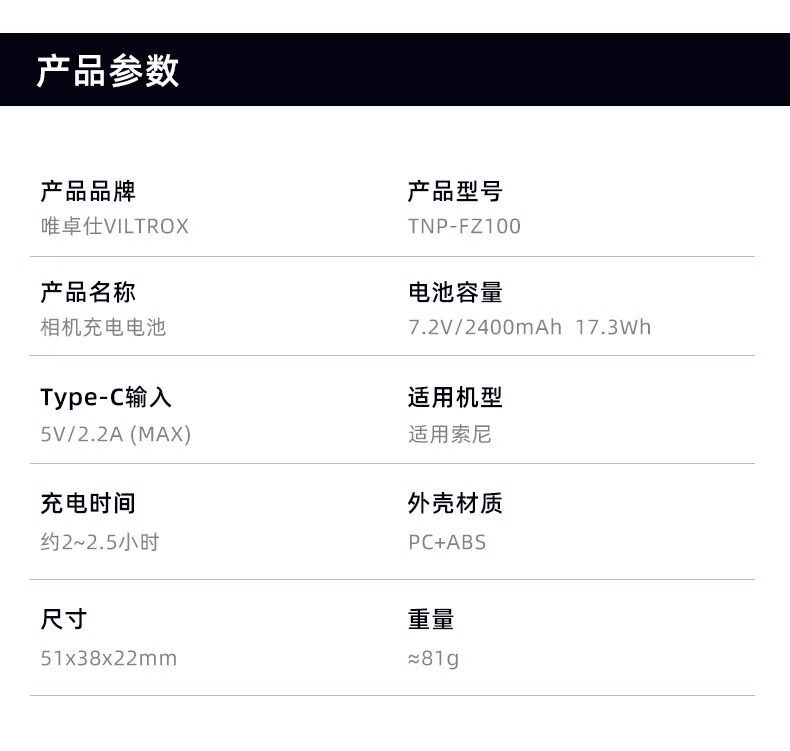Click the 适用索尼 compatibility text
The width and height of the screenshot is (790, 751).
tap(450, 434)
